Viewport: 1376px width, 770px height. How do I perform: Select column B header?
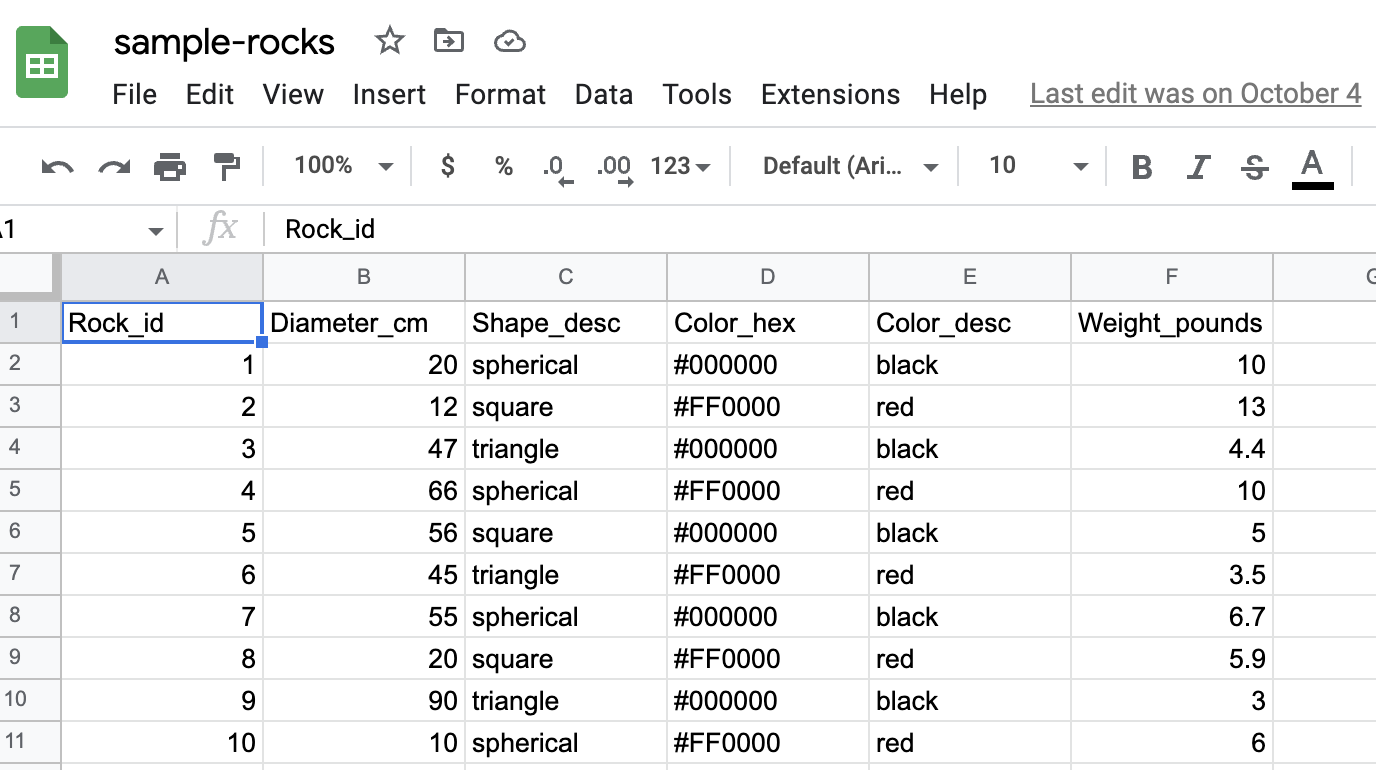click(364, 277)
